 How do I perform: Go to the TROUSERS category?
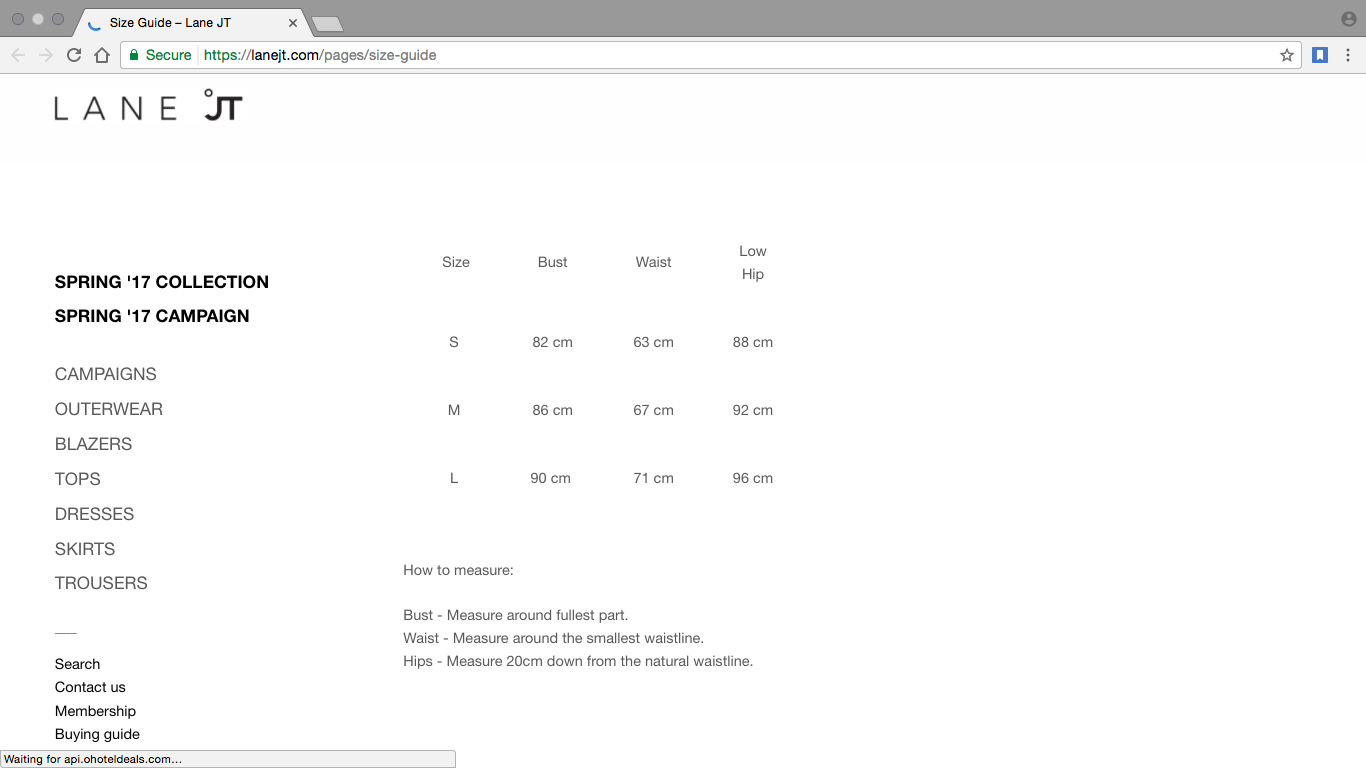[101, 583]
